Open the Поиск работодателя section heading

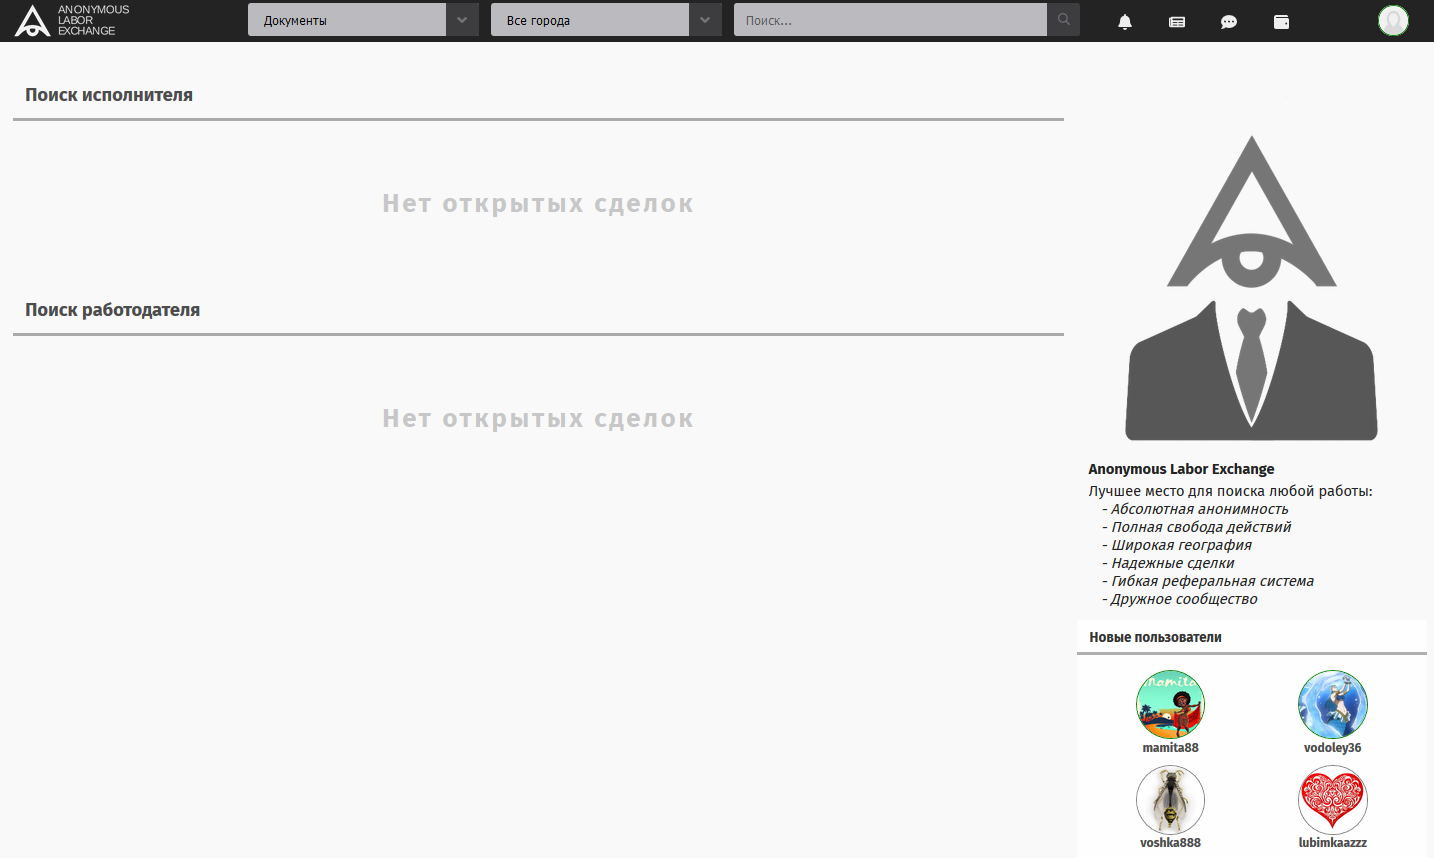pyautogui.click(x=112, y=310)
